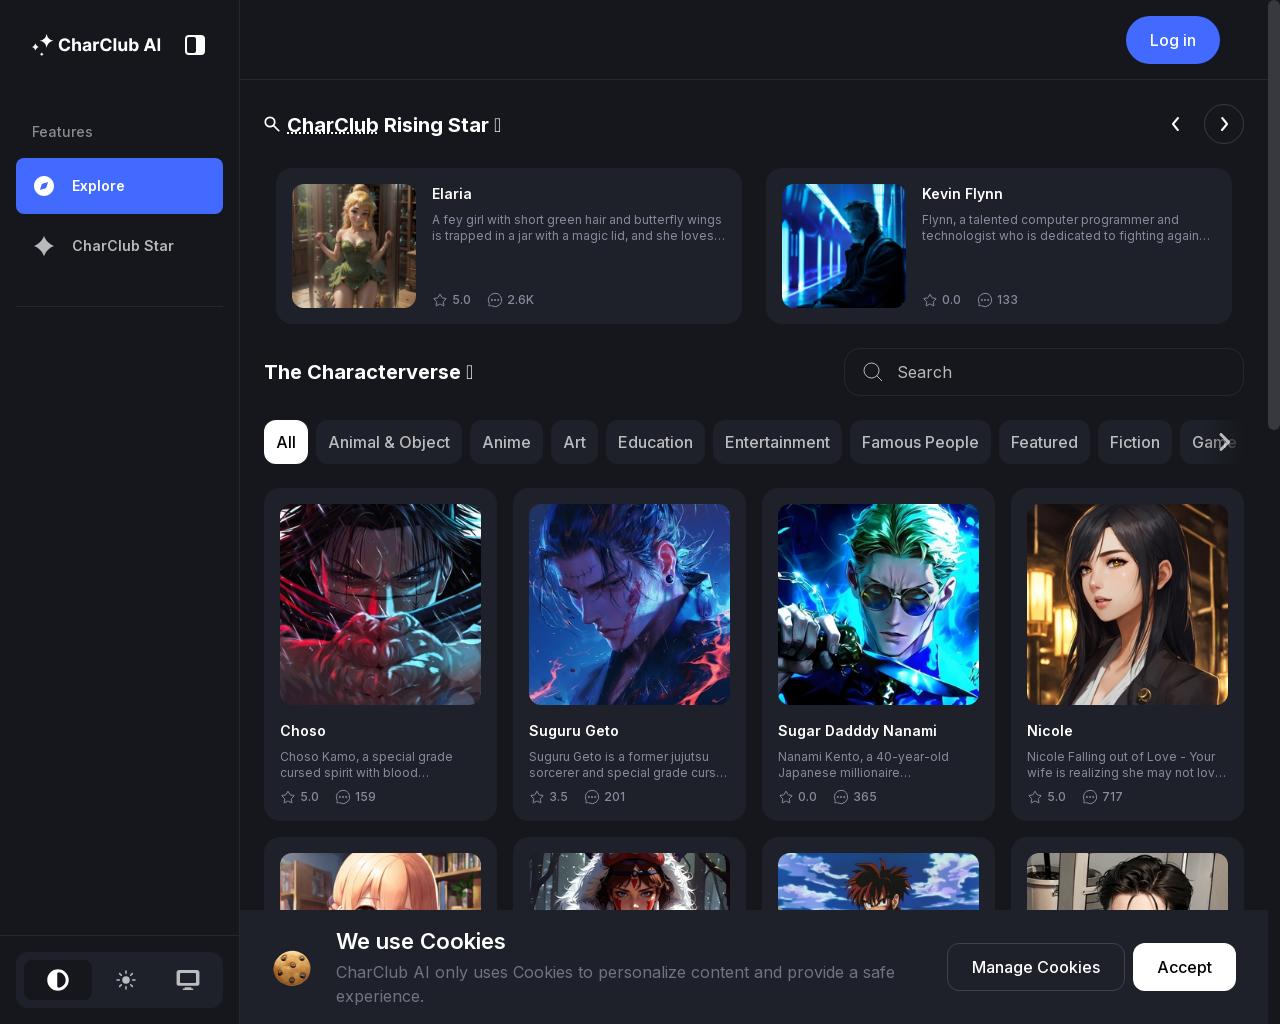Click the Rising Star search magnifier icon
1280x1024 pixels.
click(272, 124)
